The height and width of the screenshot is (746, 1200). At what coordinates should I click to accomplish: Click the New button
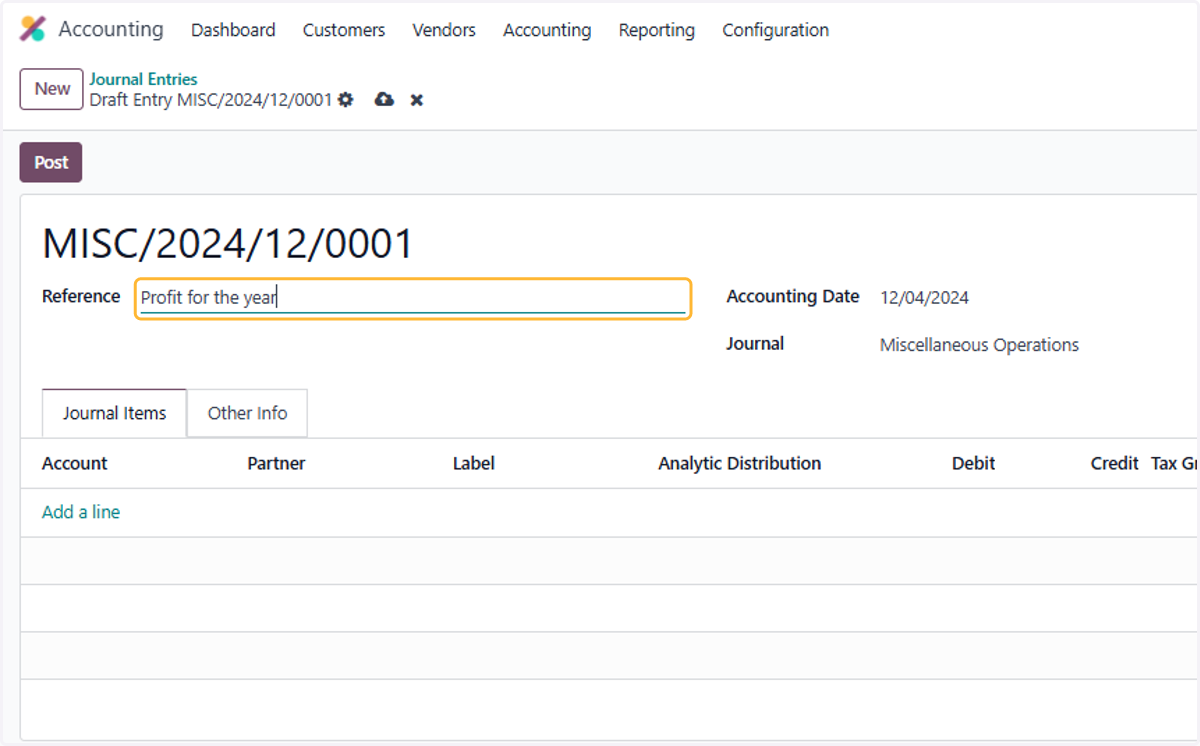tap(52, 89)
